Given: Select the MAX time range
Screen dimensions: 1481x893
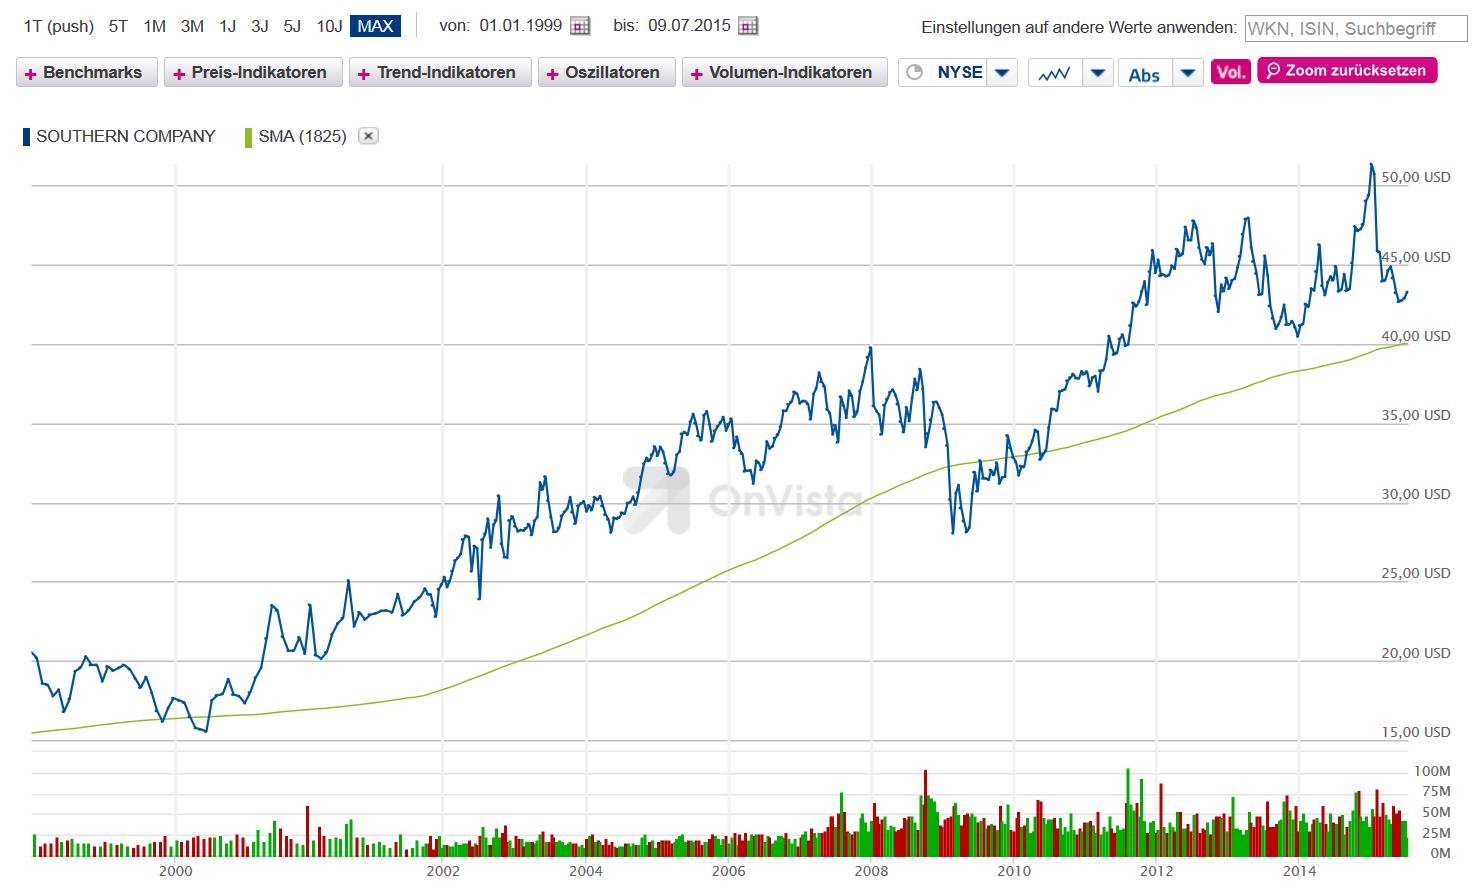Looking at the screenshot, I should [x=375, y=26].
